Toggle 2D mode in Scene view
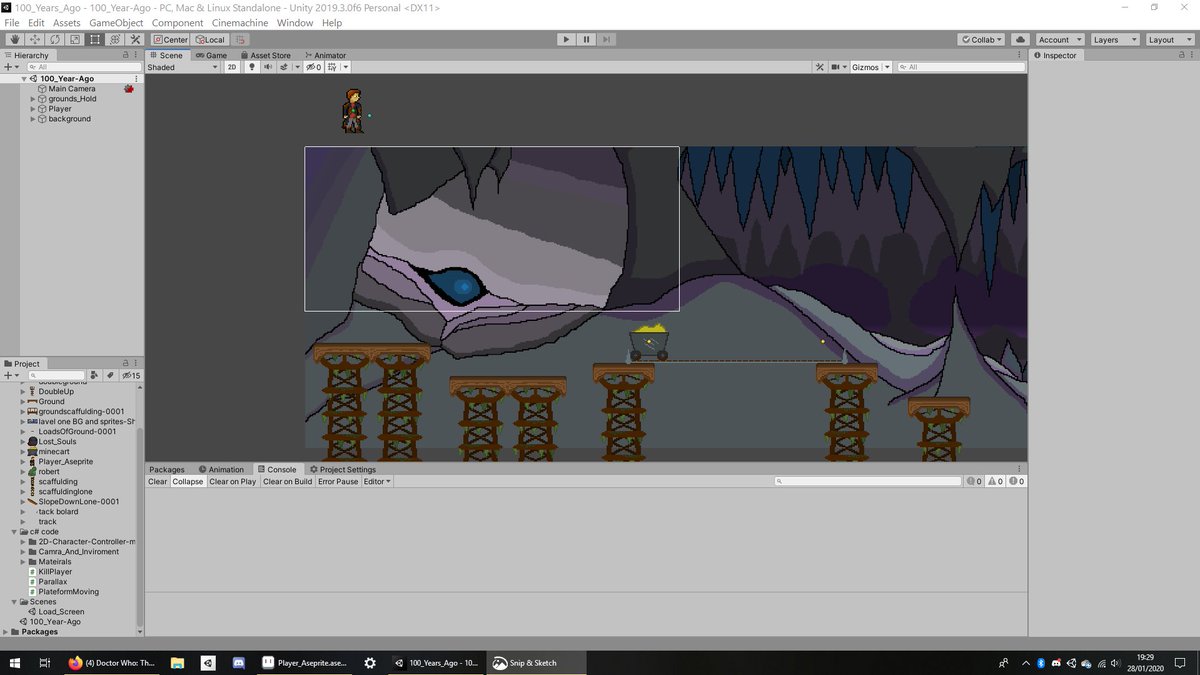 pyautogui.click(x=232, y=67)
